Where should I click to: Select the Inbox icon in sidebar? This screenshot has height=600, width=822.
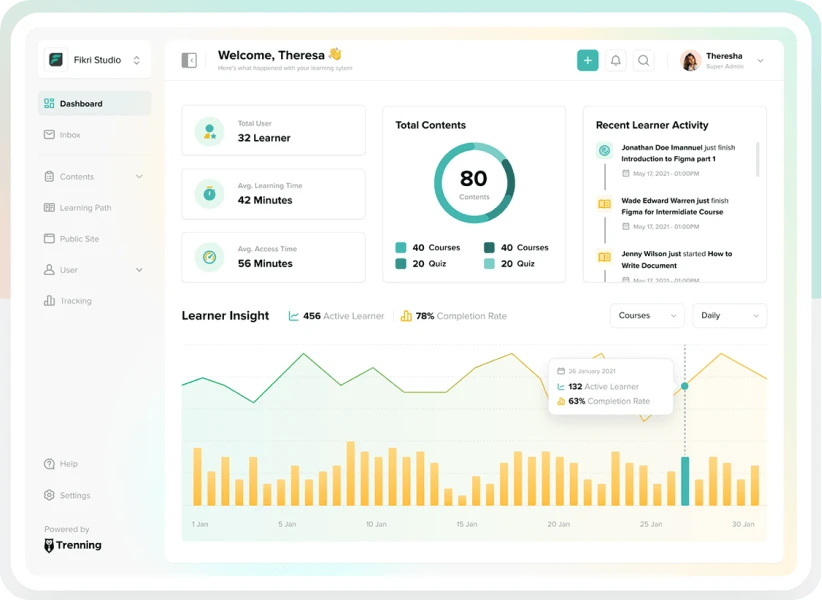tap(49, 134)
